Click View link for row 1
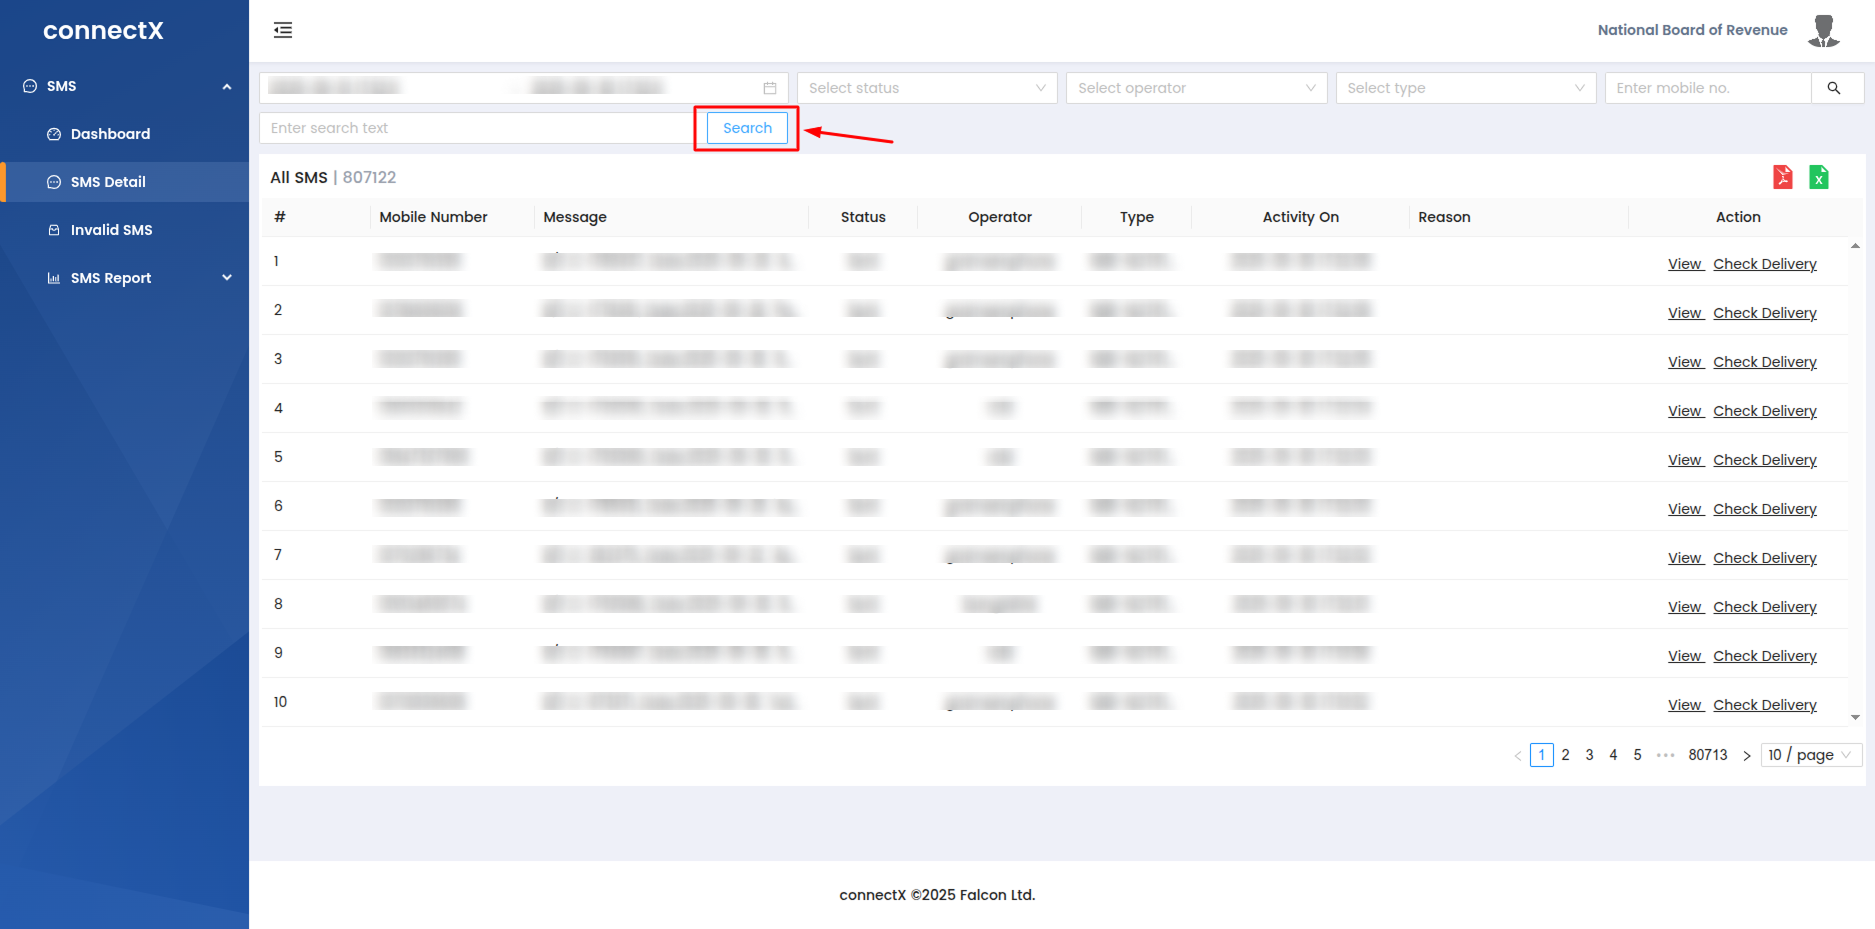The width and height of the screenshot is (1875, 929). (x=1684, y=264)
